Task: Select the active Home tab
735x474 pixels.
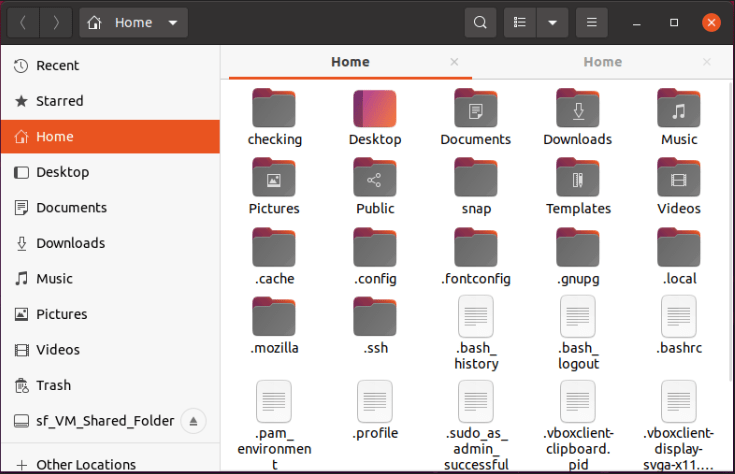Action: pos(350,62)
